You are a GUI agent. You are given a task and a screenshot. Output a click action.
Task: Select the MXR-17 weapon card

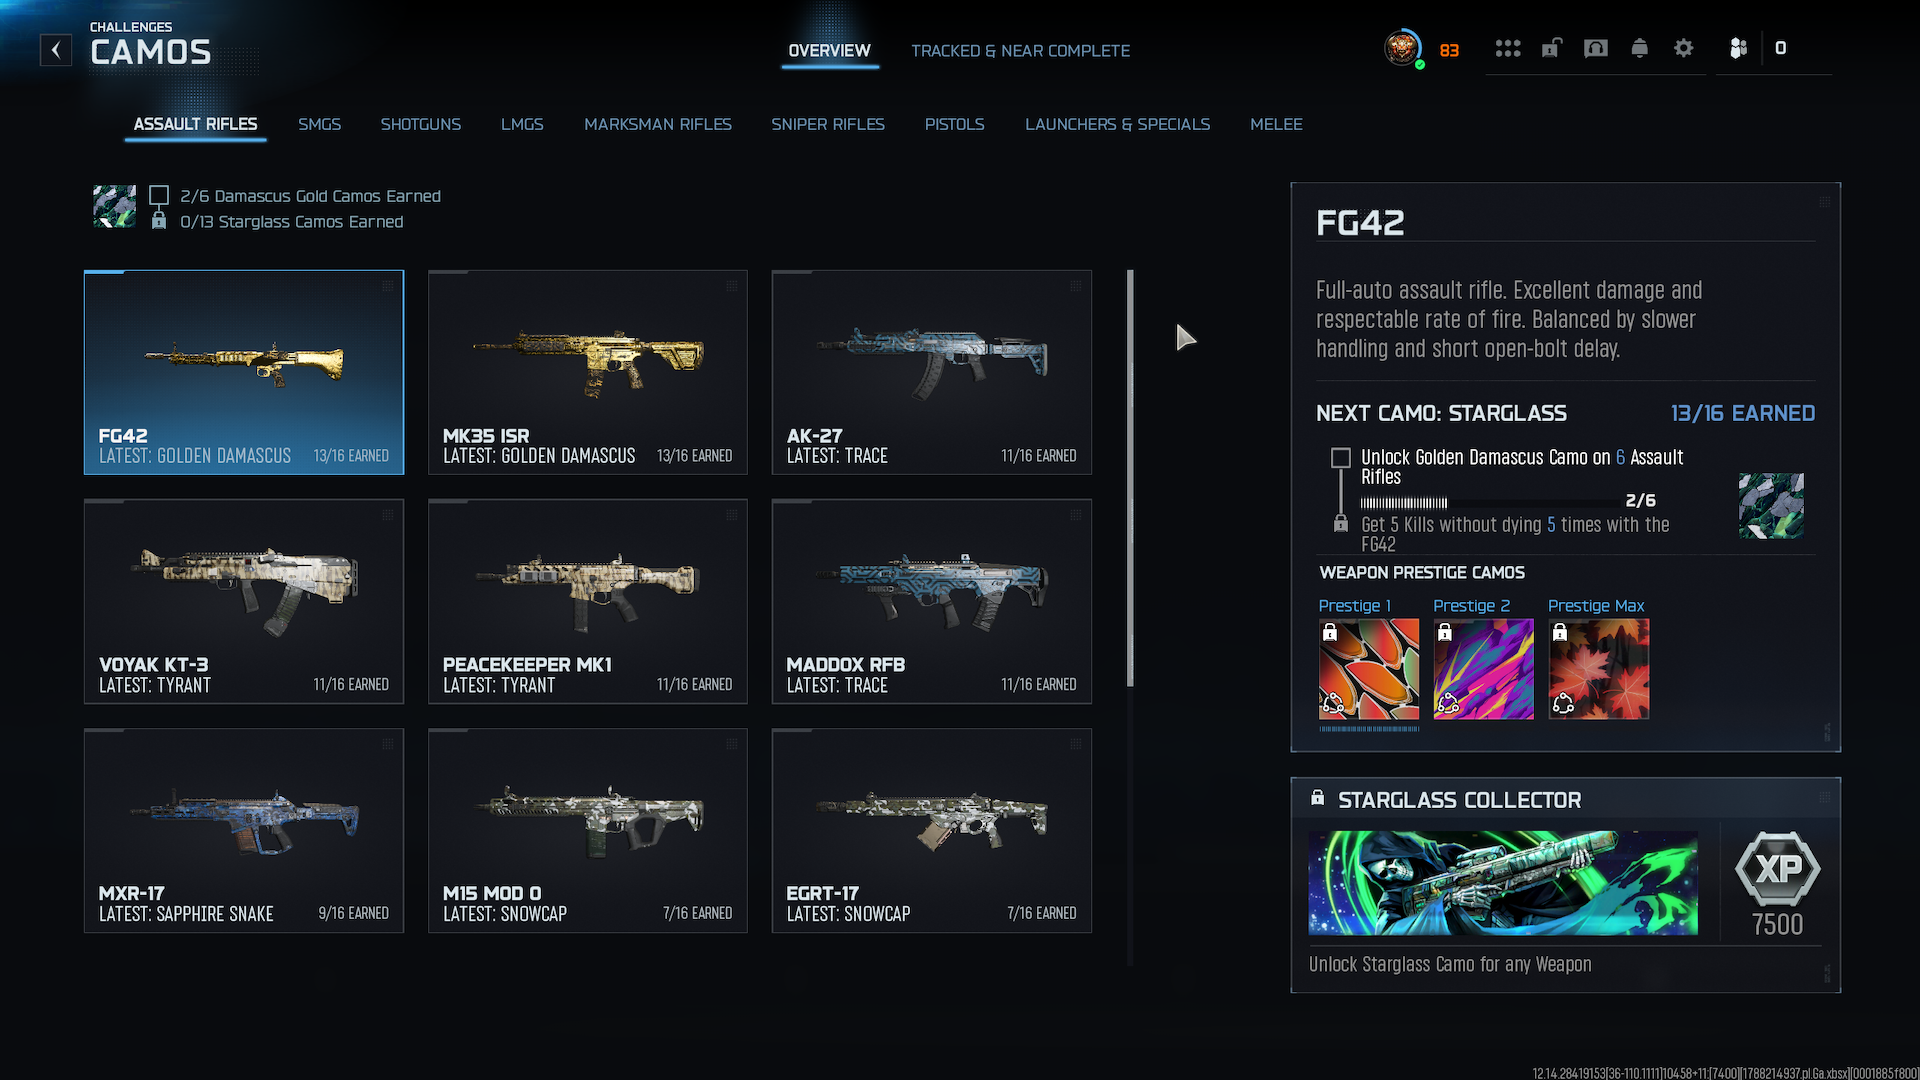point(244,830)
